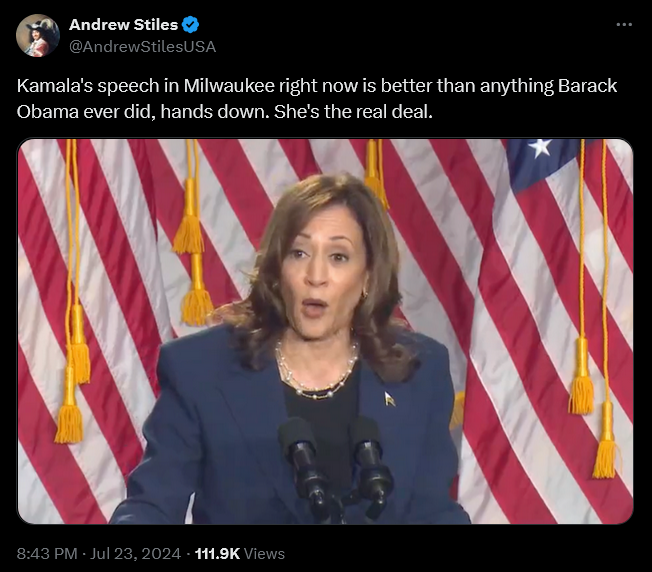Select the tweet text starting with Kamala's speech
Viewport: 652px width, 572px height.
coord(317,99)
